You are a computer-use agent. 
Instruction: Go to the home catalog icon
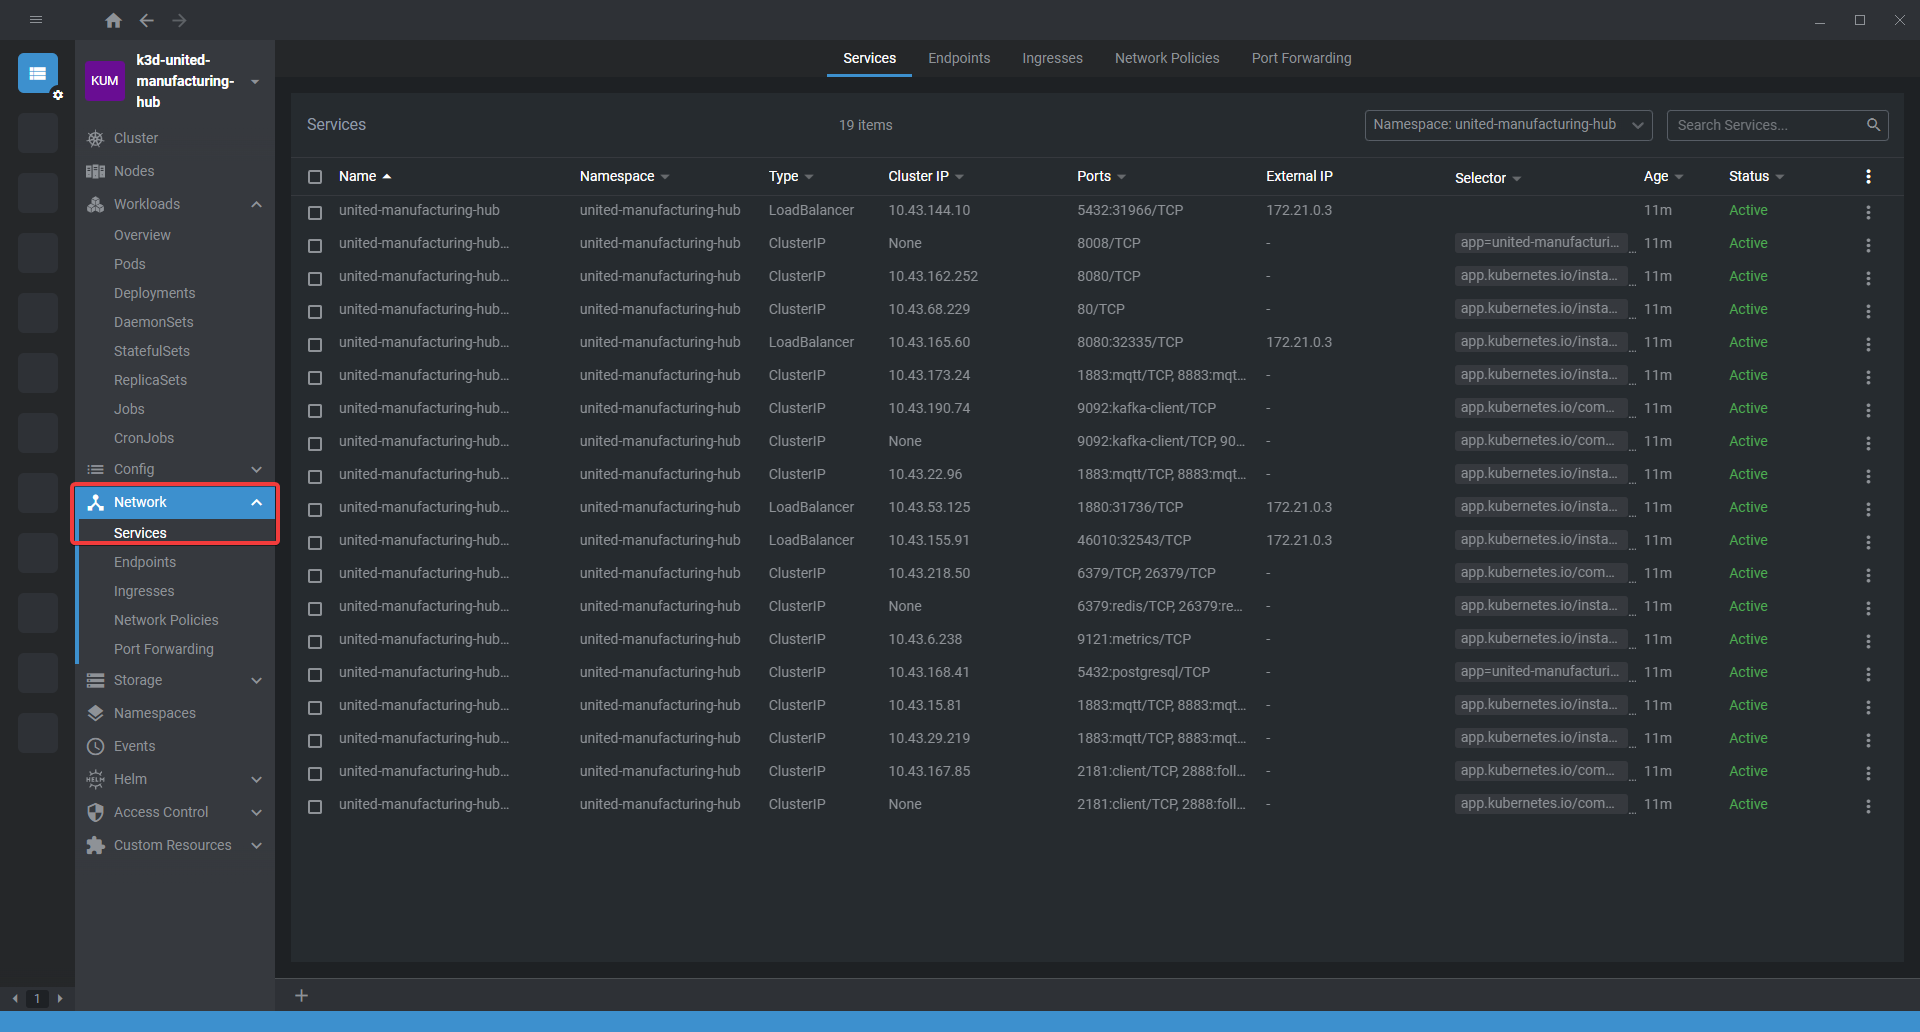pyautogui.click(x=113, y=20)
